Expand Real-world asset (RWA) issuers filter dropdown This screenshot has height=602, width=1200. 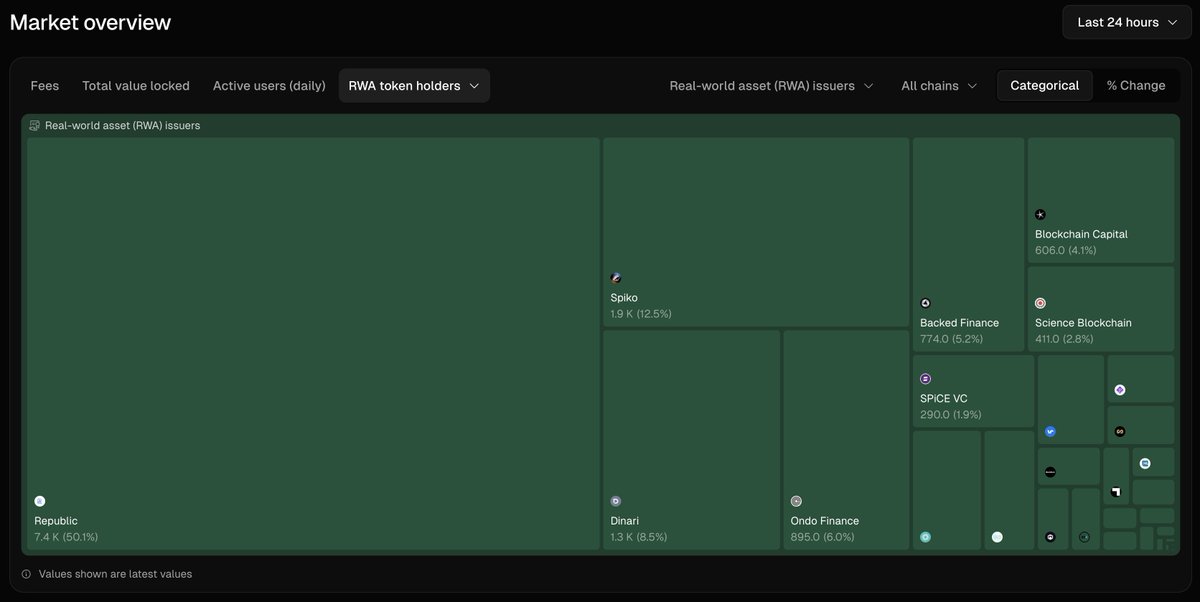(771, 86)
